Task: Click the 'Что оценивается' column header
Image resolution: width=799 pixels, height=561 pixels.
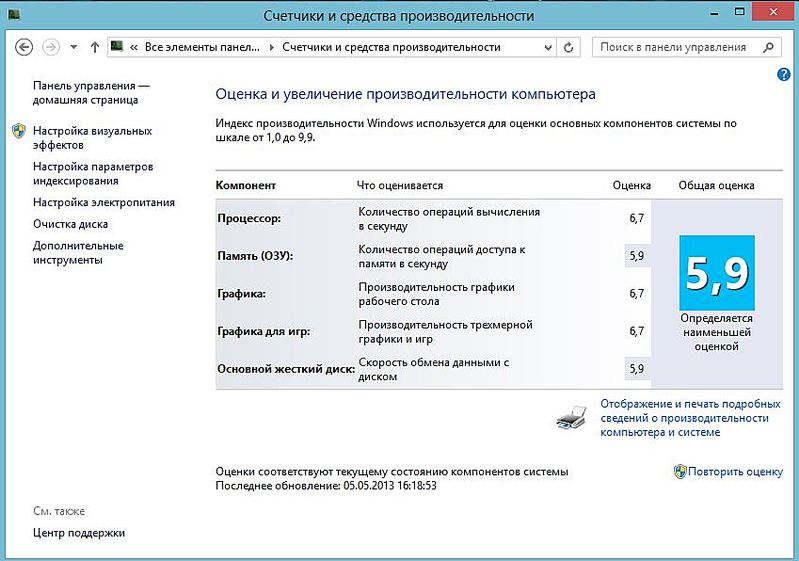Action: pos(400,185)
